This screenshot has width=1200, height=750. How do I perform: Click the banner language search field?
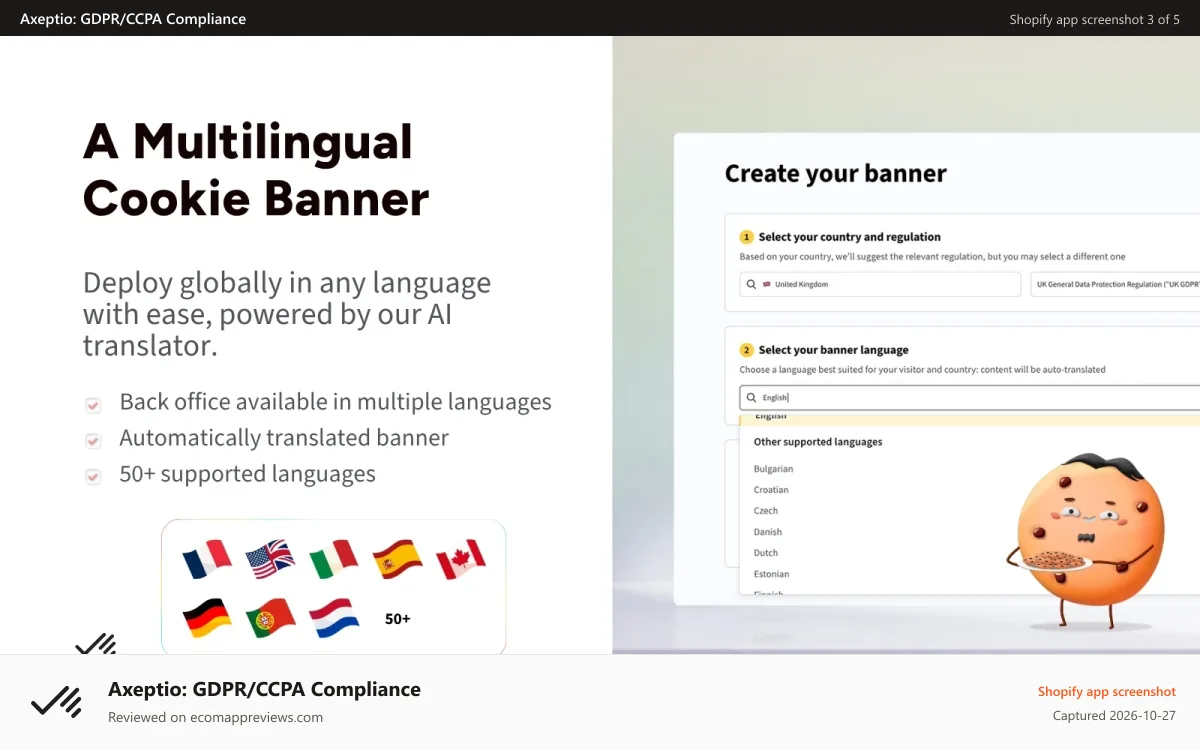(x=969, y=397)
